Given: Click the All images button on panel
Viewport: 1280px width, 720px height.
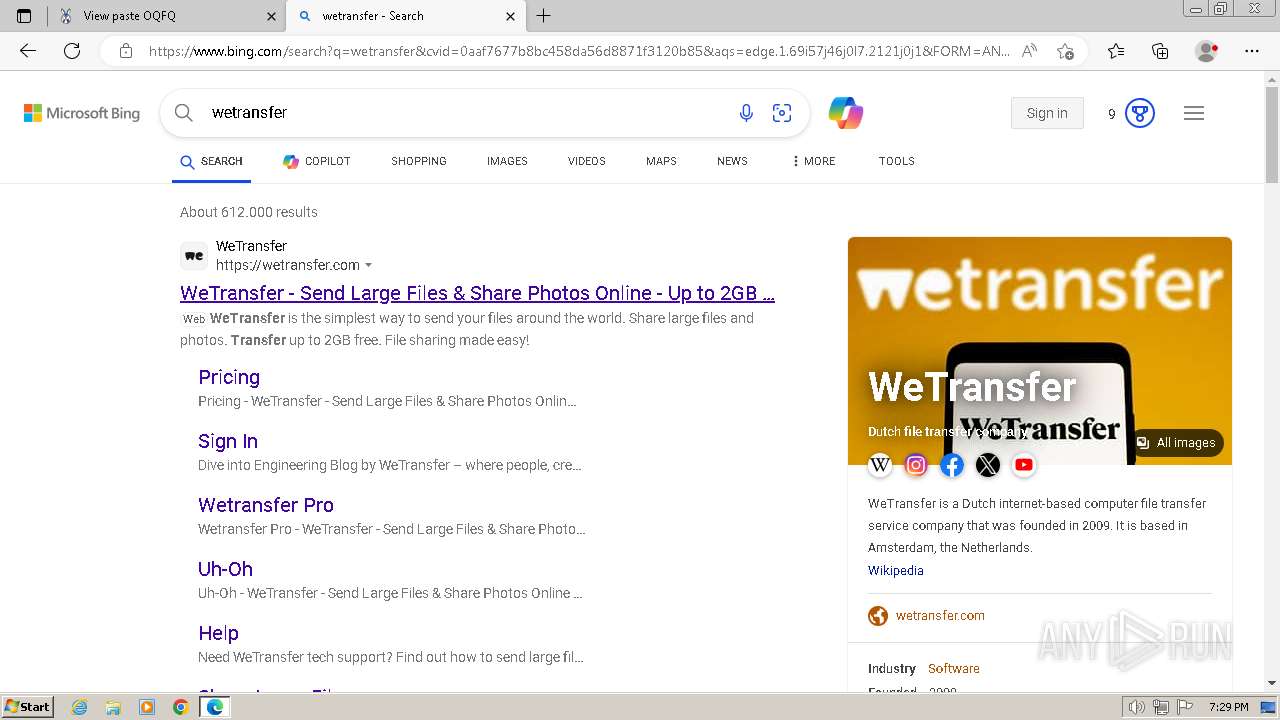Looking at the screenshot, I should 1177,443.
